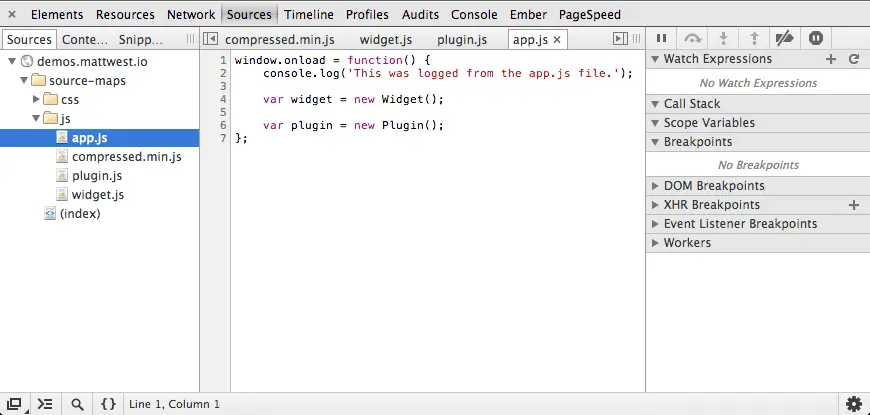Click 'No Breakpoints' placeholder text

(758, 165)
